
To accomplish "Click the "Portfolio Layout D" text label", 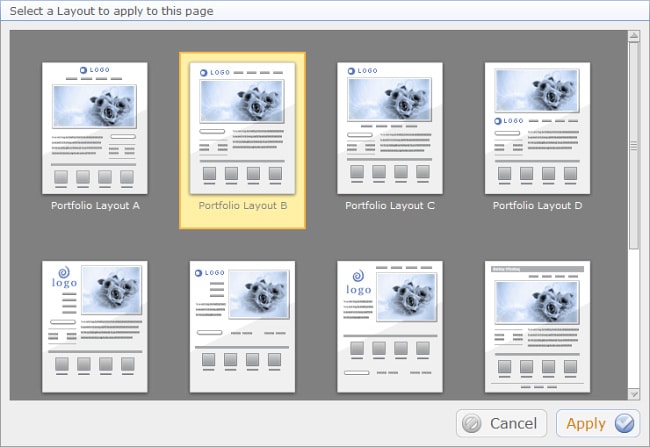I will click(537, 206).
